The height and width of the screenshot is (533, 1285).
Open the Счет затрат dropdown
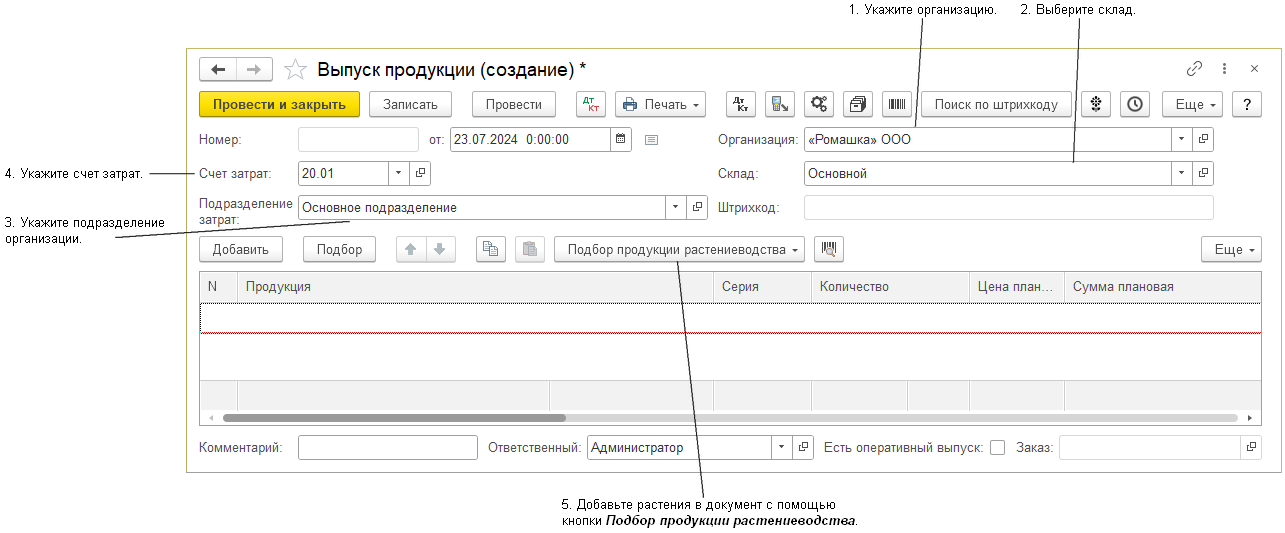coord(398,173)
